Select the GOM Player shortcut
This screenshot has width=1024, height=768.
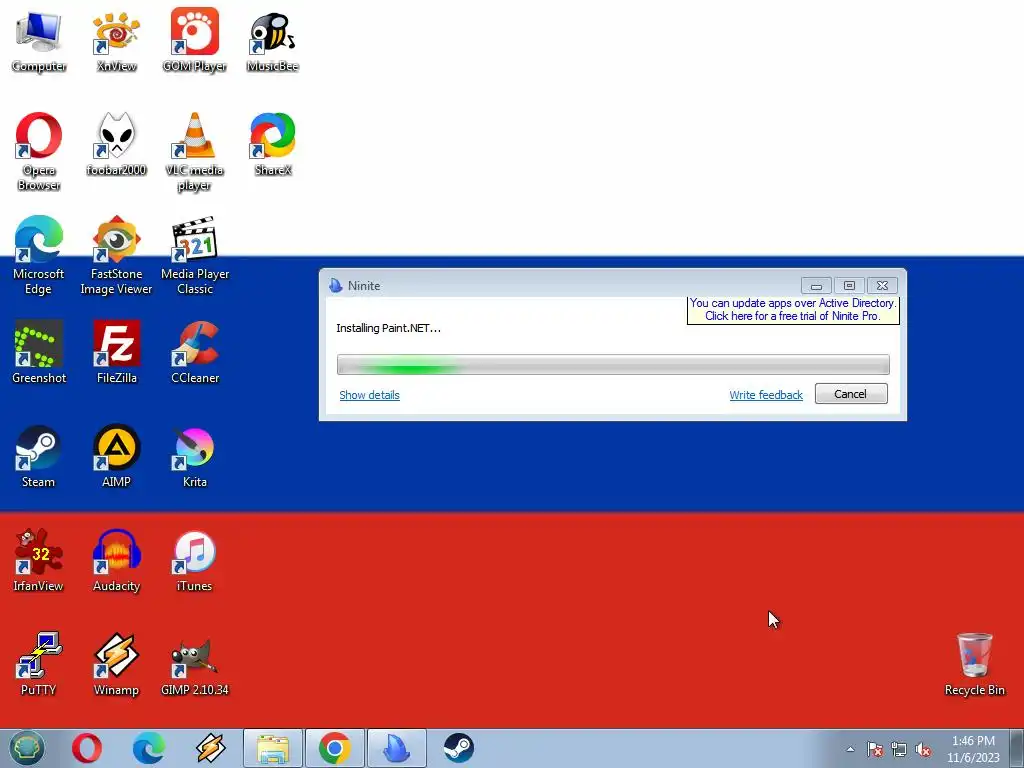(195, 40)
